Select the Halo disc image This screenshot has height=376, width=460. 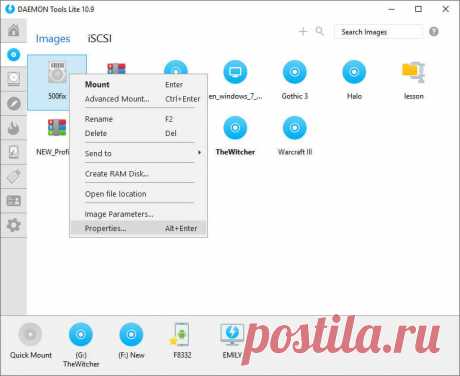pyautogui.click(x=354, y=80)
